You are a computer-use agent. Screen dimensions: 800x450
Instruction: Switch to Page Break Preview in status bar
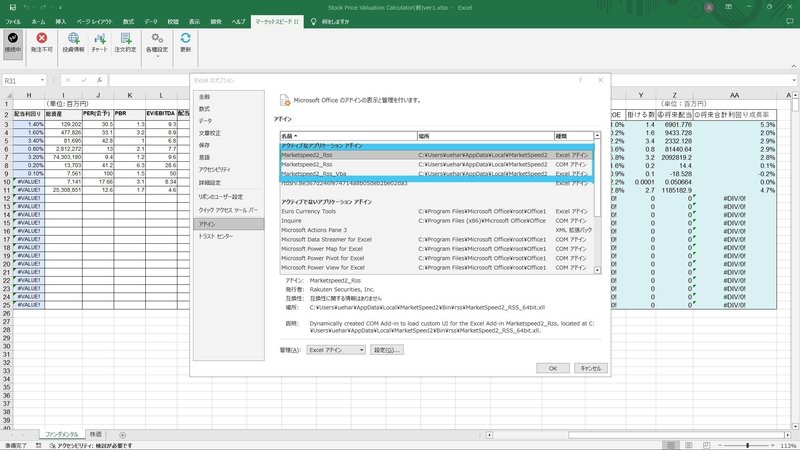tap(706, 445)
